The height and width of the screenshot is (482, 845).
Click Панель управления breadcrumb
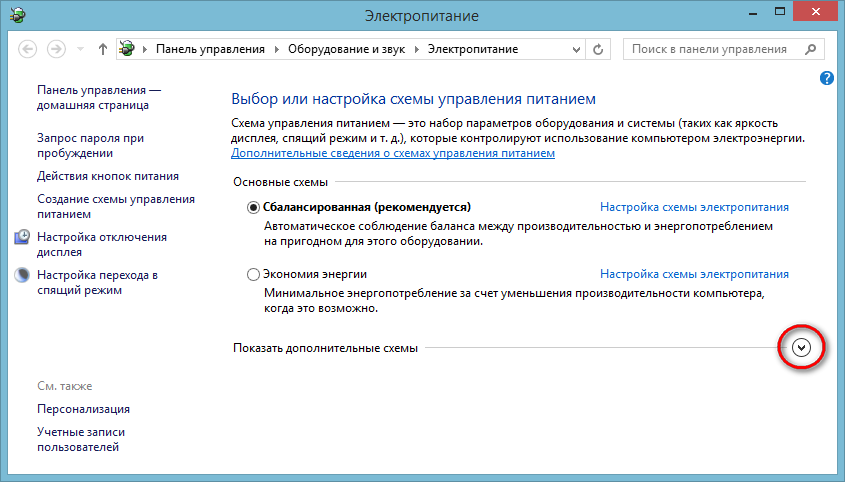tap(210, 49)
